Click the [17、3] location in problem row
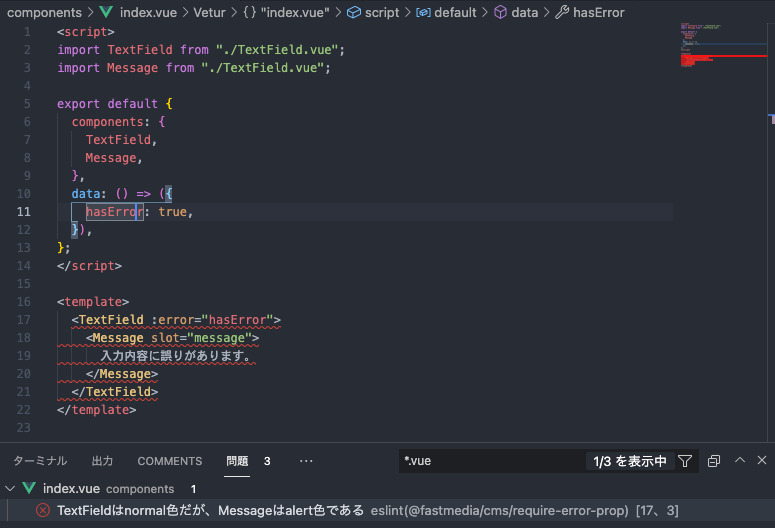Image resolution: width=775 pixels, height=528 pixels. 657,510
